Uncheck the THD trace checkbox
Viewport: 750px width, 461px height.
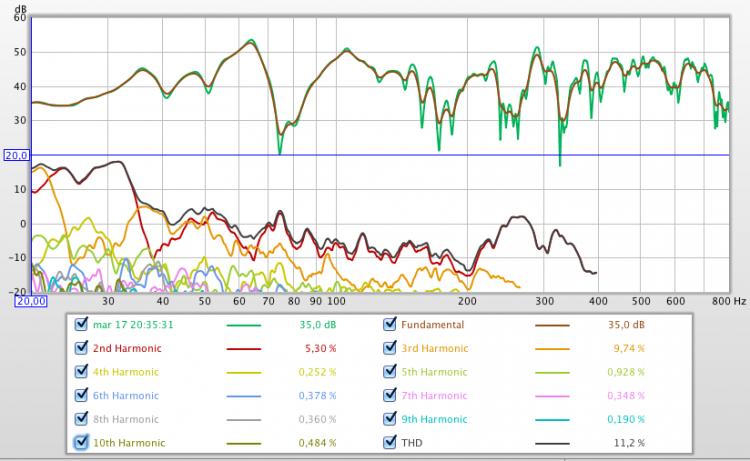[390, 442]
